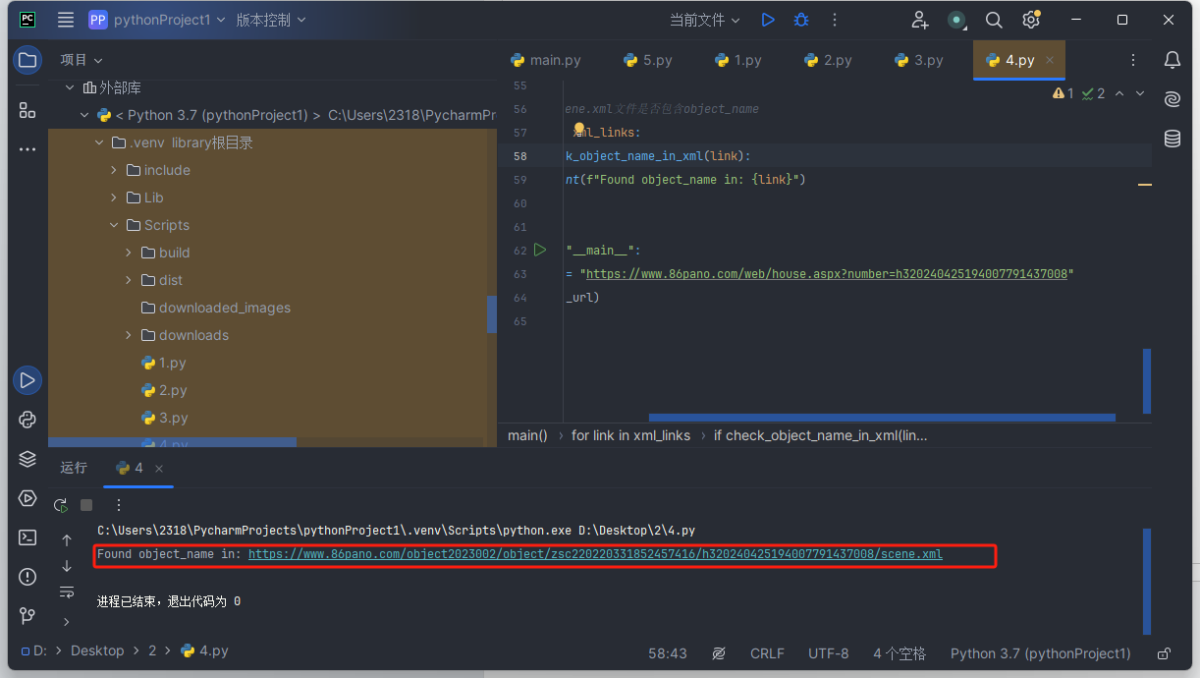
Task: Toggle soft-wrap in the Run console
Action: [67, 593]
